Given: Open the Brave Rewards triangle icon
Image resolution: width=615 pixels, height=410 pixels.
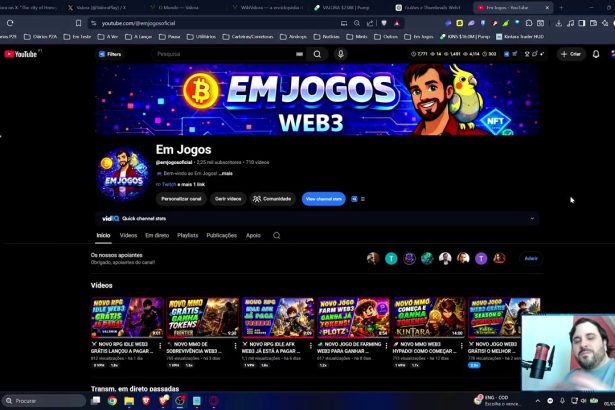Looking at the screenshot, I should tap(397, 23).
